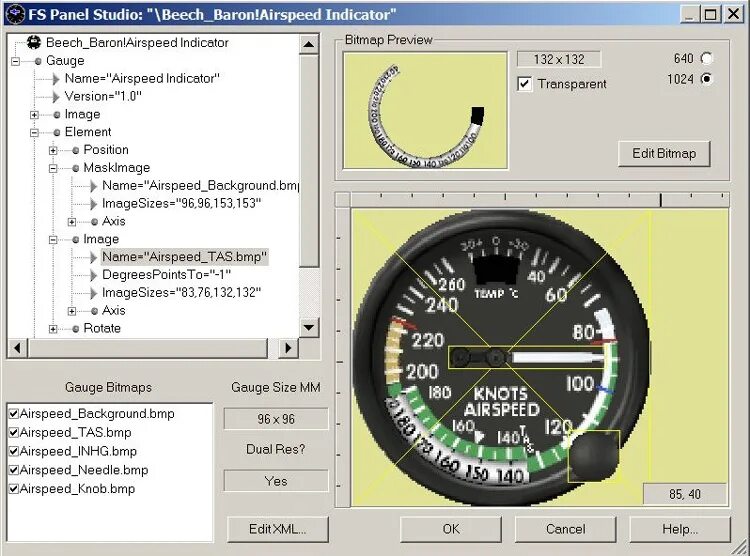The image size is (750, 556).
Task: Collapse the Image node above Airspeed_TAS.bmp
Action: (x=53, y=240)
